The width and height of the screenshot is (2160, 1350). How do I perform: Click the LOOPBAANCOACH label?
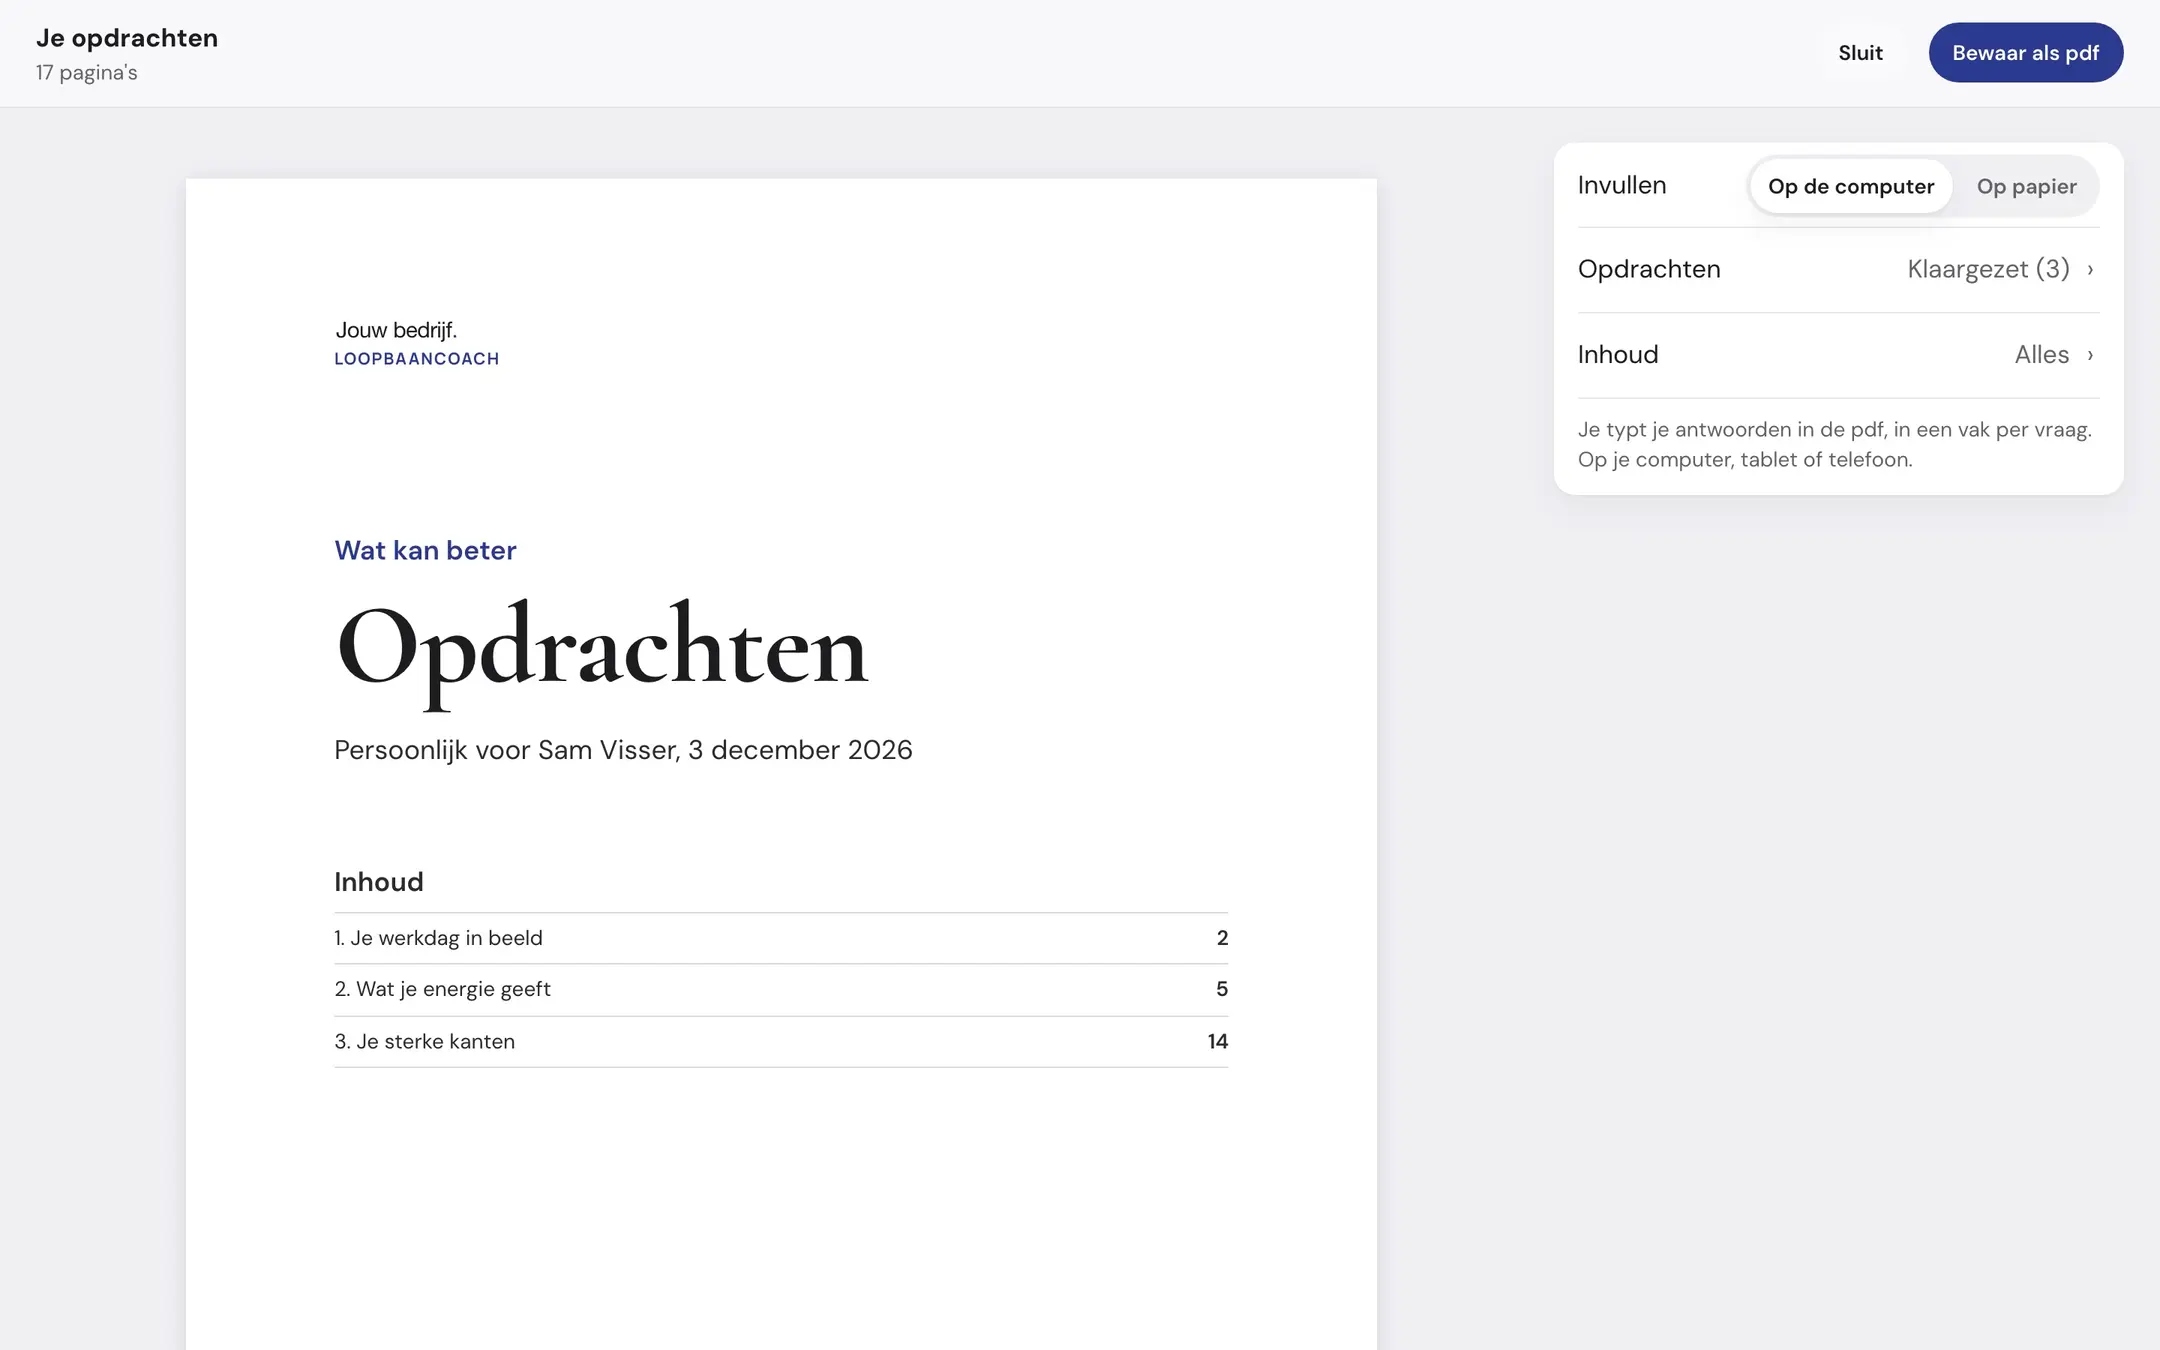(417, 359)
